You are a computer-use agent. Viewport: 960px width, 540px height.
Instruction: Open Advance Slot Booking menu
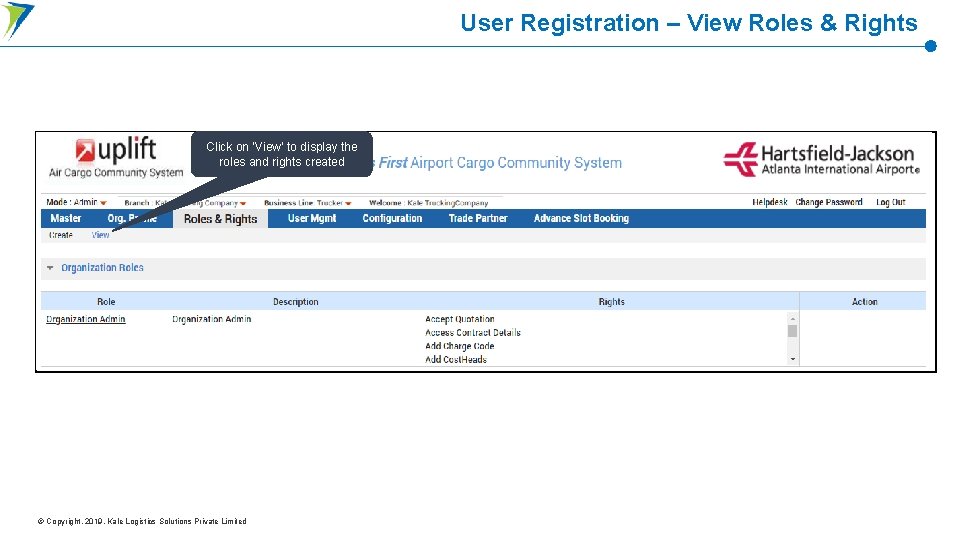click(581, 219)
